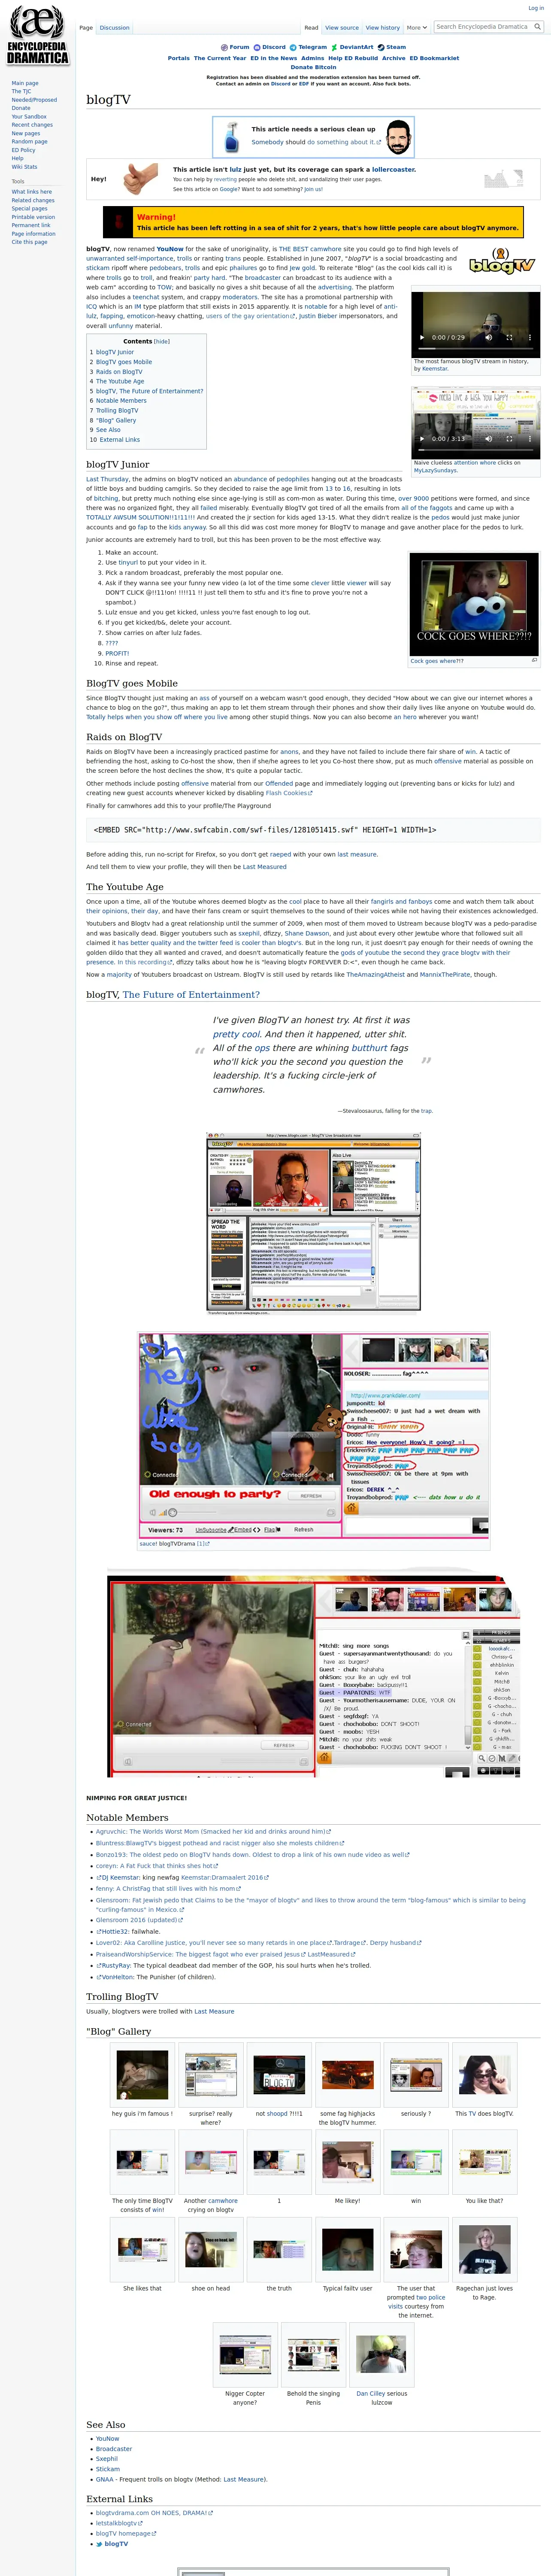
Task: Open gallery thumbnail captioned 'shoe on head'
Action: click(211, 2250)
